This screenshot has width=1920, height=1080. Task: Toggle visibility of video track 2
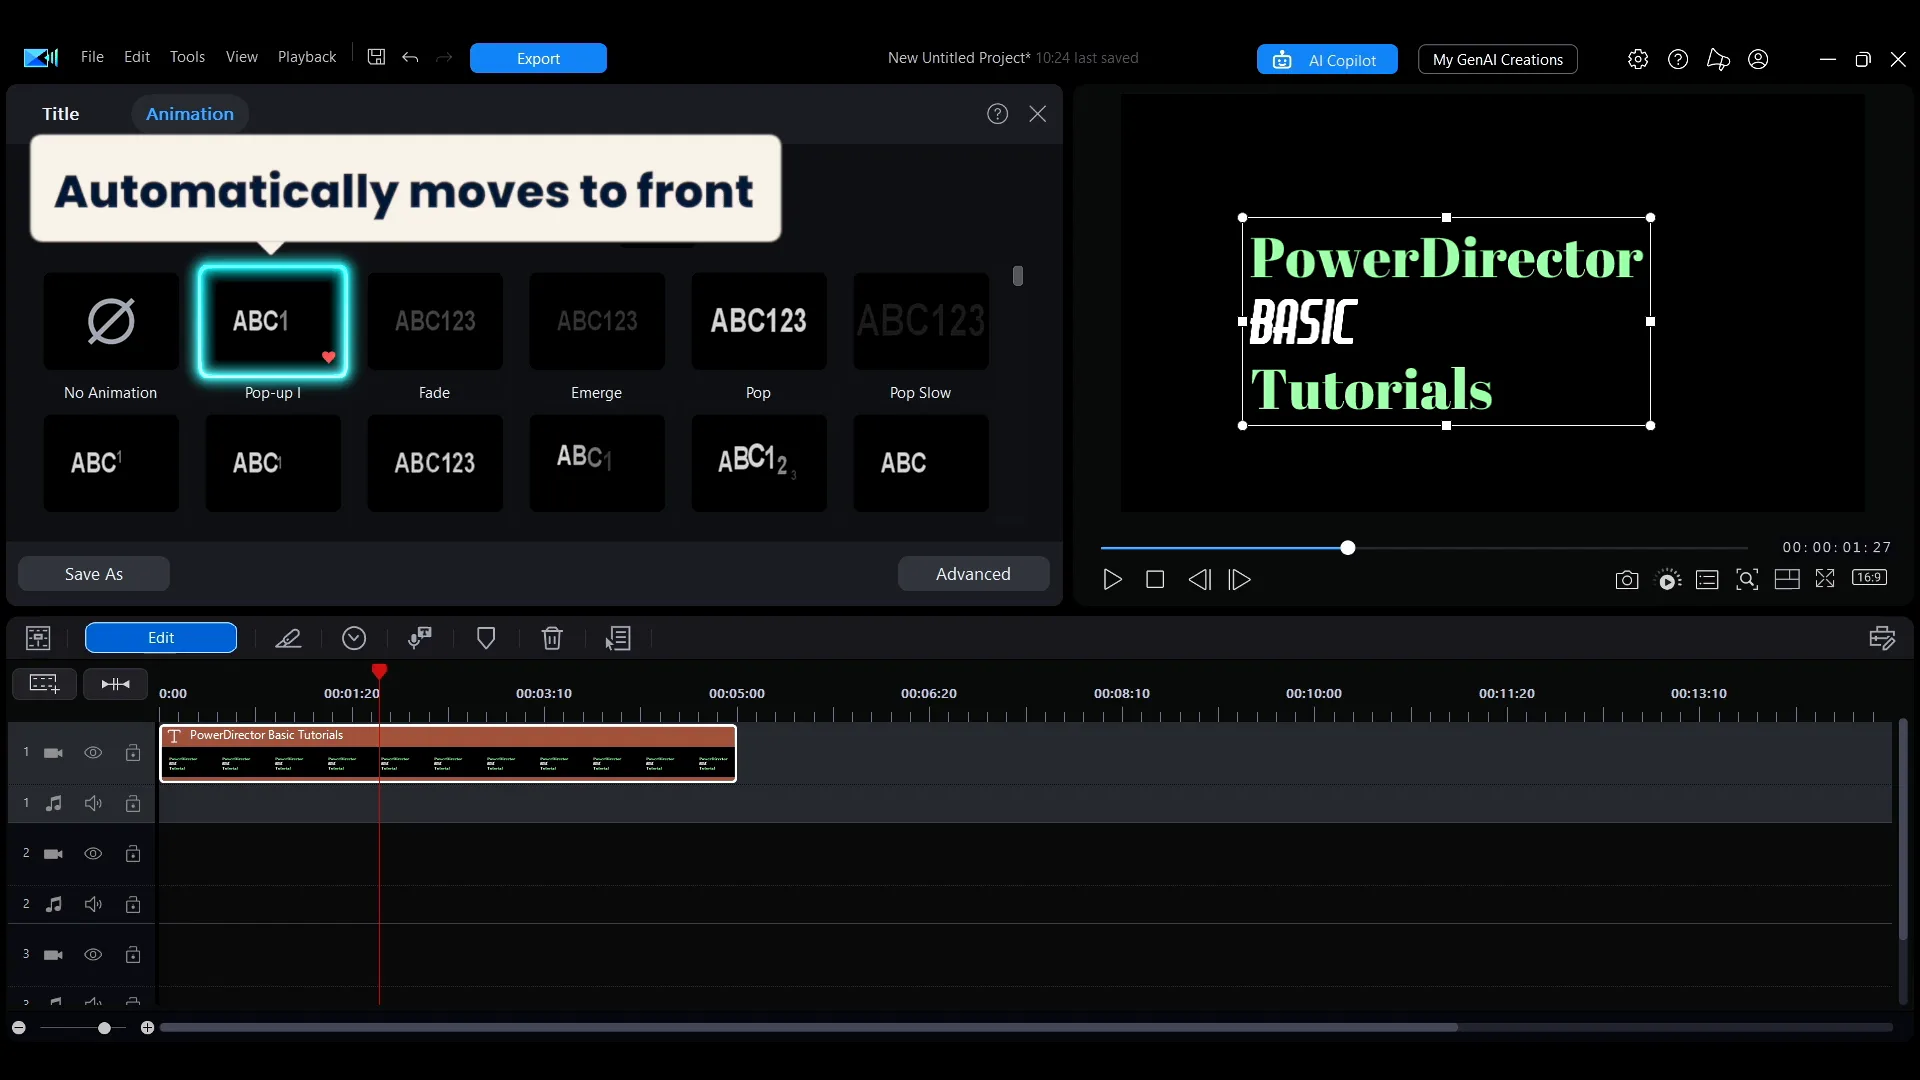[x=93, y=854]
